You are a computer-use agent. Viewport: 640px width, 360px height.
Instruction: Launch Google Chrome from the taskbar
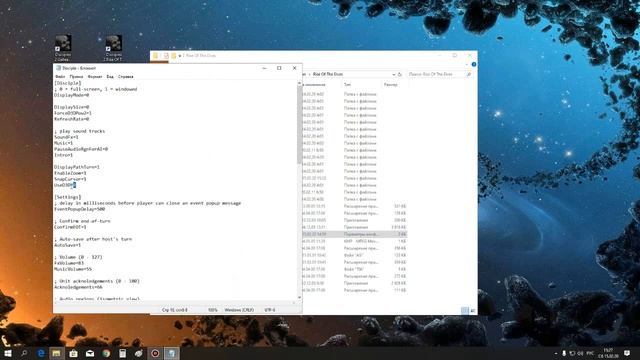coord(106,353)
